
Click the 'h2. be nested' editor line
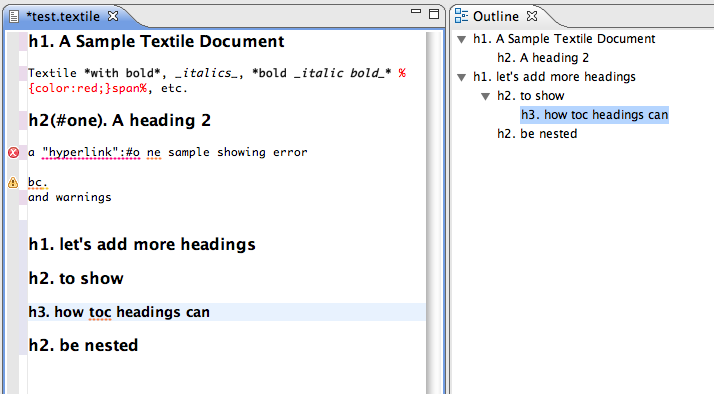click(x=83, y=345)
